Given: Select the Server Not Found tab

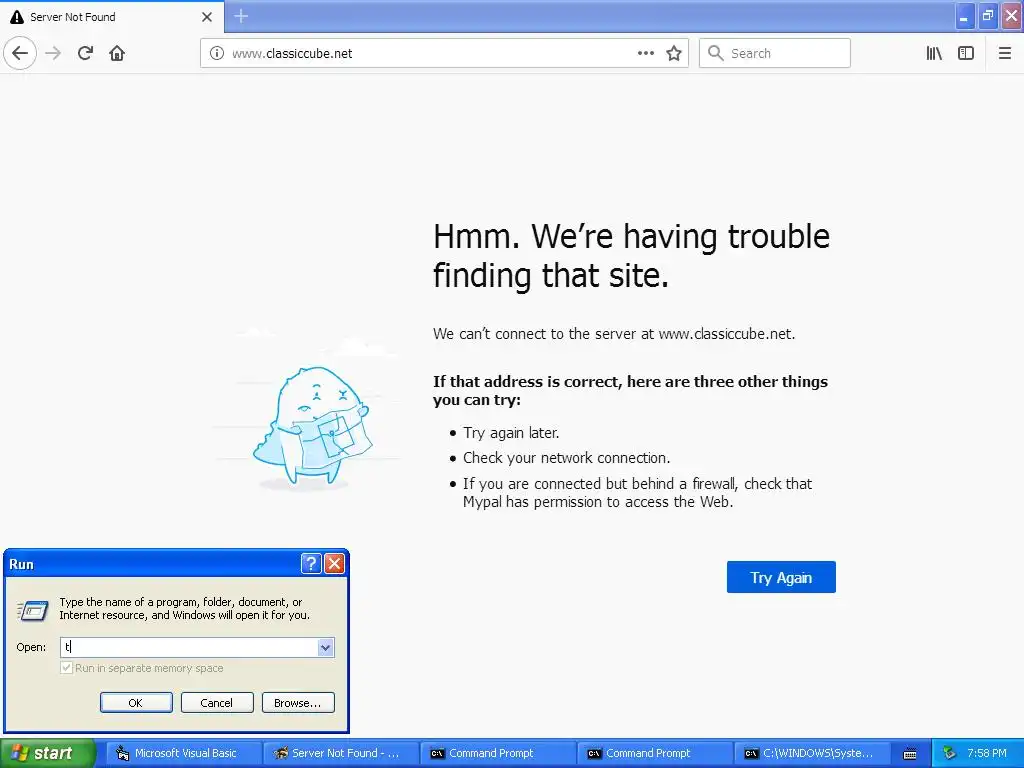Looking at the screenshot, I should point(112,17).
